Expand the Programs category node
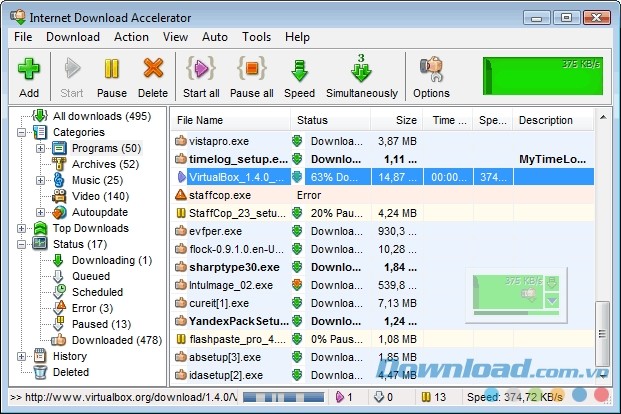Screen dimensions: 621x414 [x=40, y=149]
